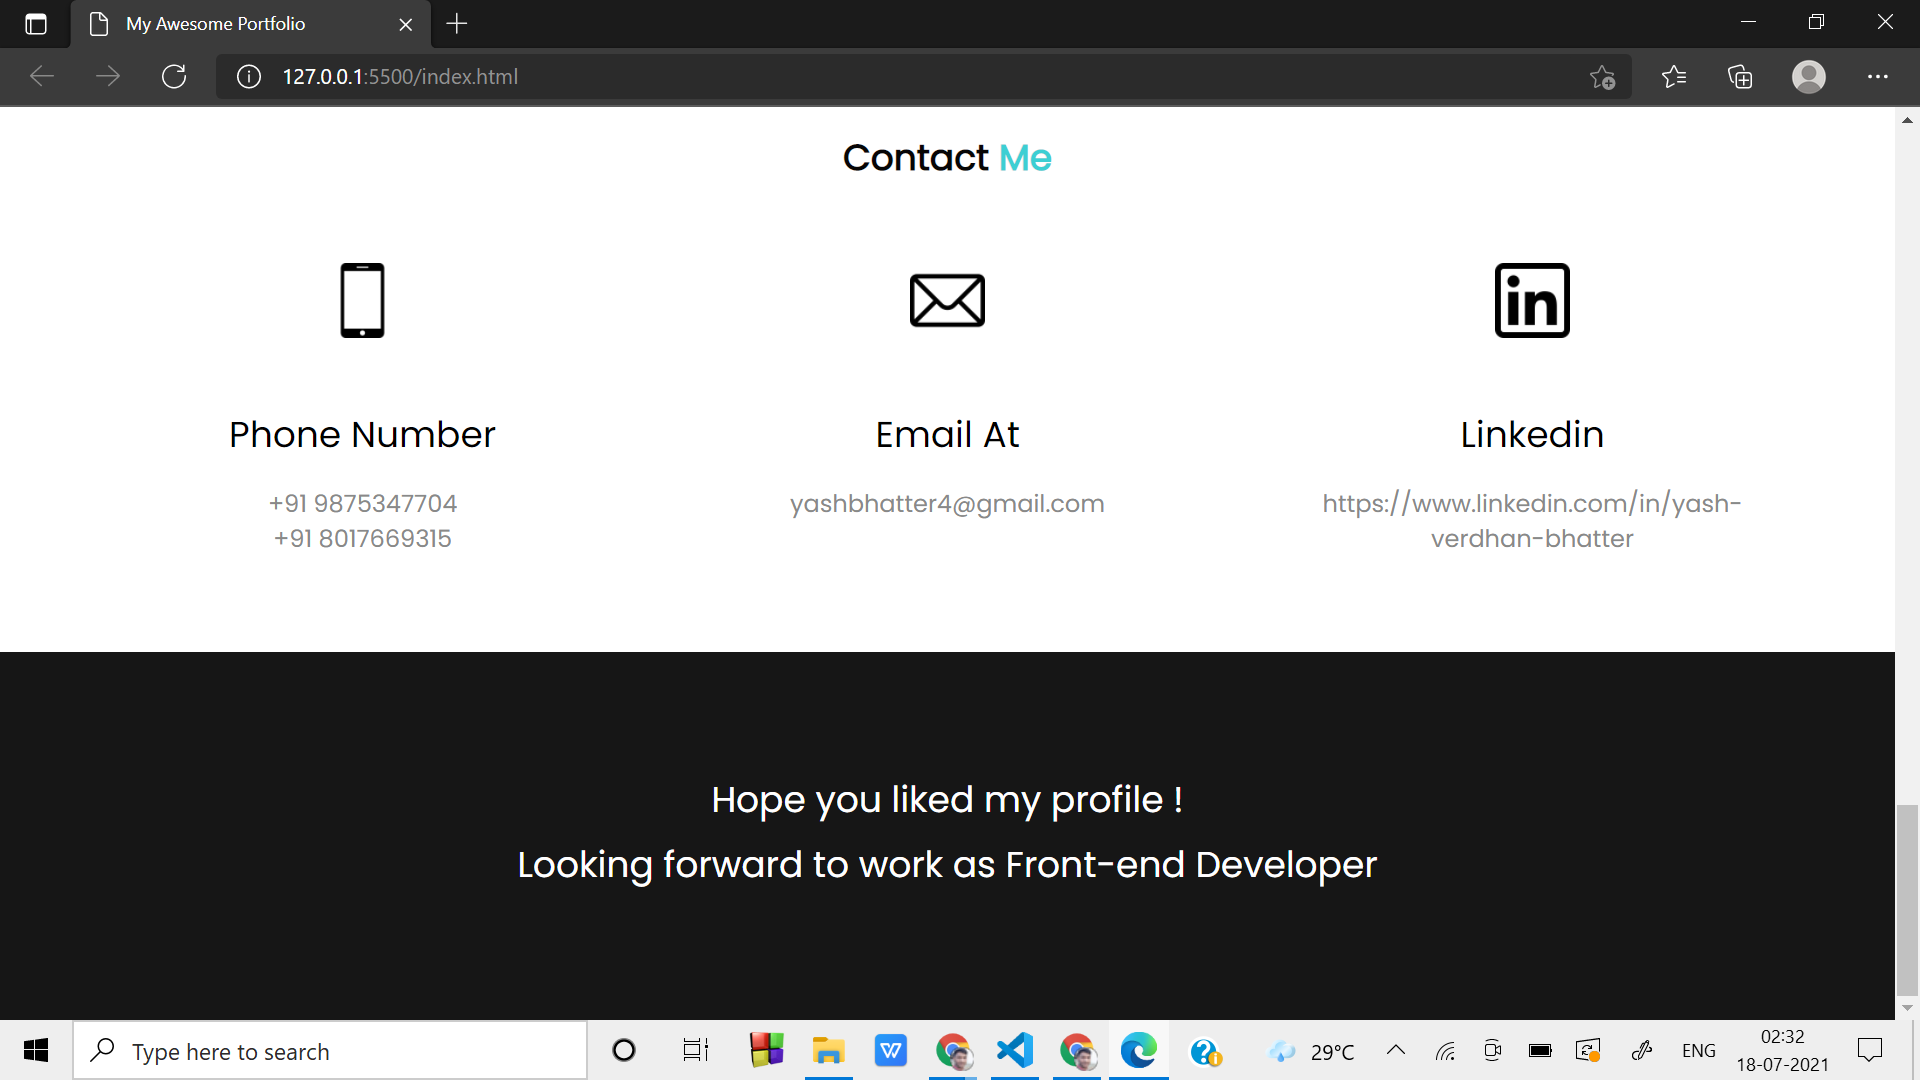The height and width of the screenshot is (1080, 1920).
Task: Open Cortana from the taskbar
Action: (x=624, y=1050)
